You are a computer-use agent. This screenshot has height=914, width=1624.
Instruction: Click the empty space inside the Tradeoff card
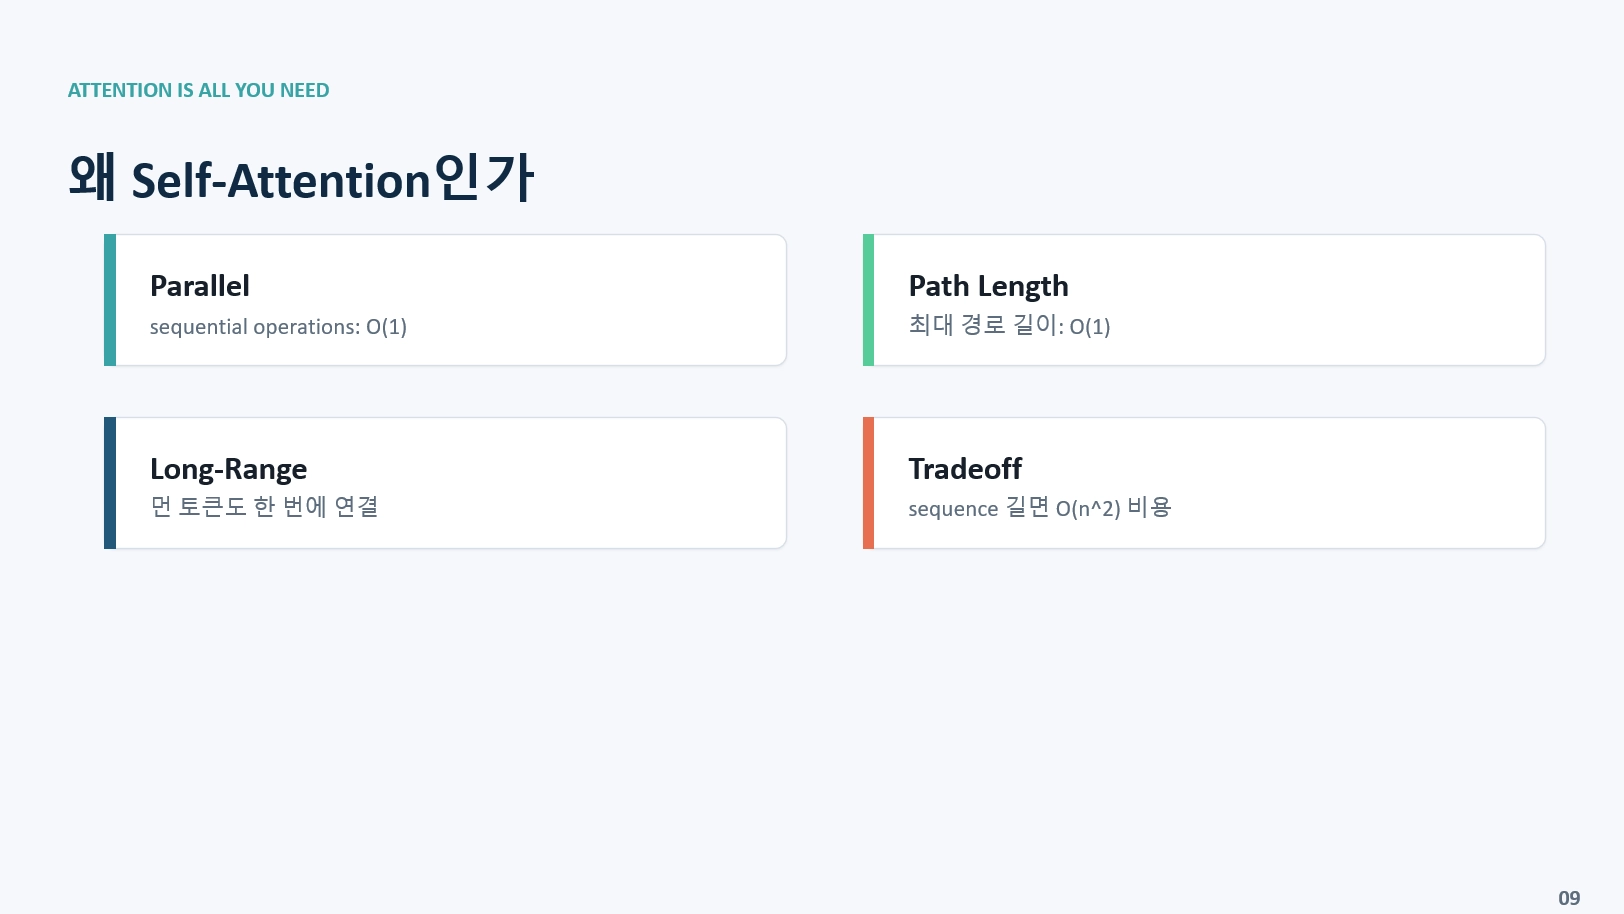(1360, 483)
